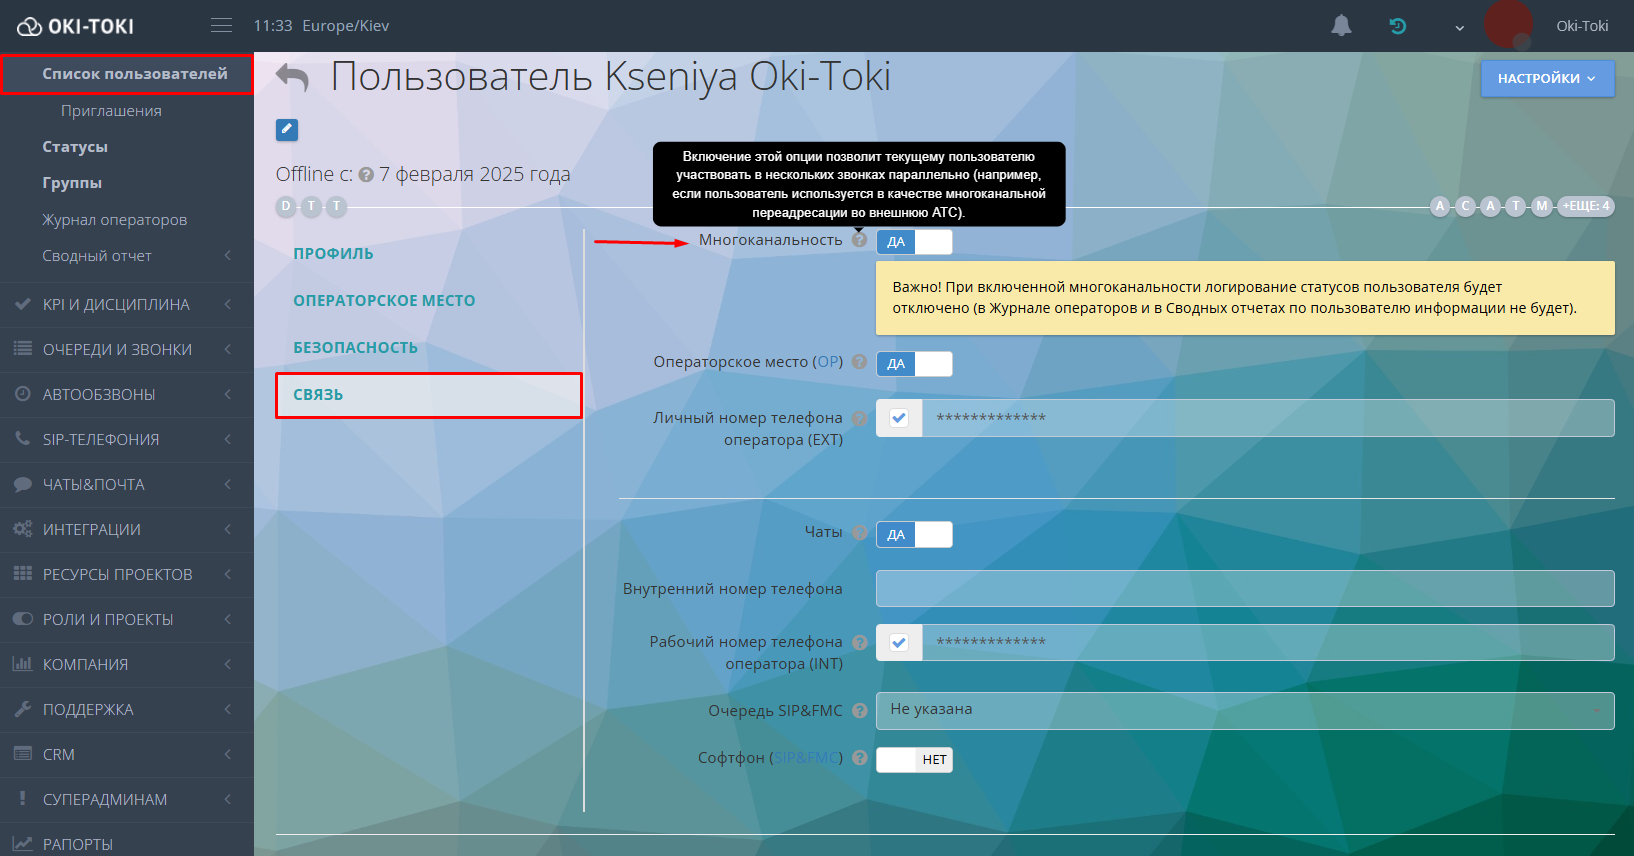Click the Рабочий номер телефона (INT) field
The image size is (1634, 856).
[x=1268, y=642]
